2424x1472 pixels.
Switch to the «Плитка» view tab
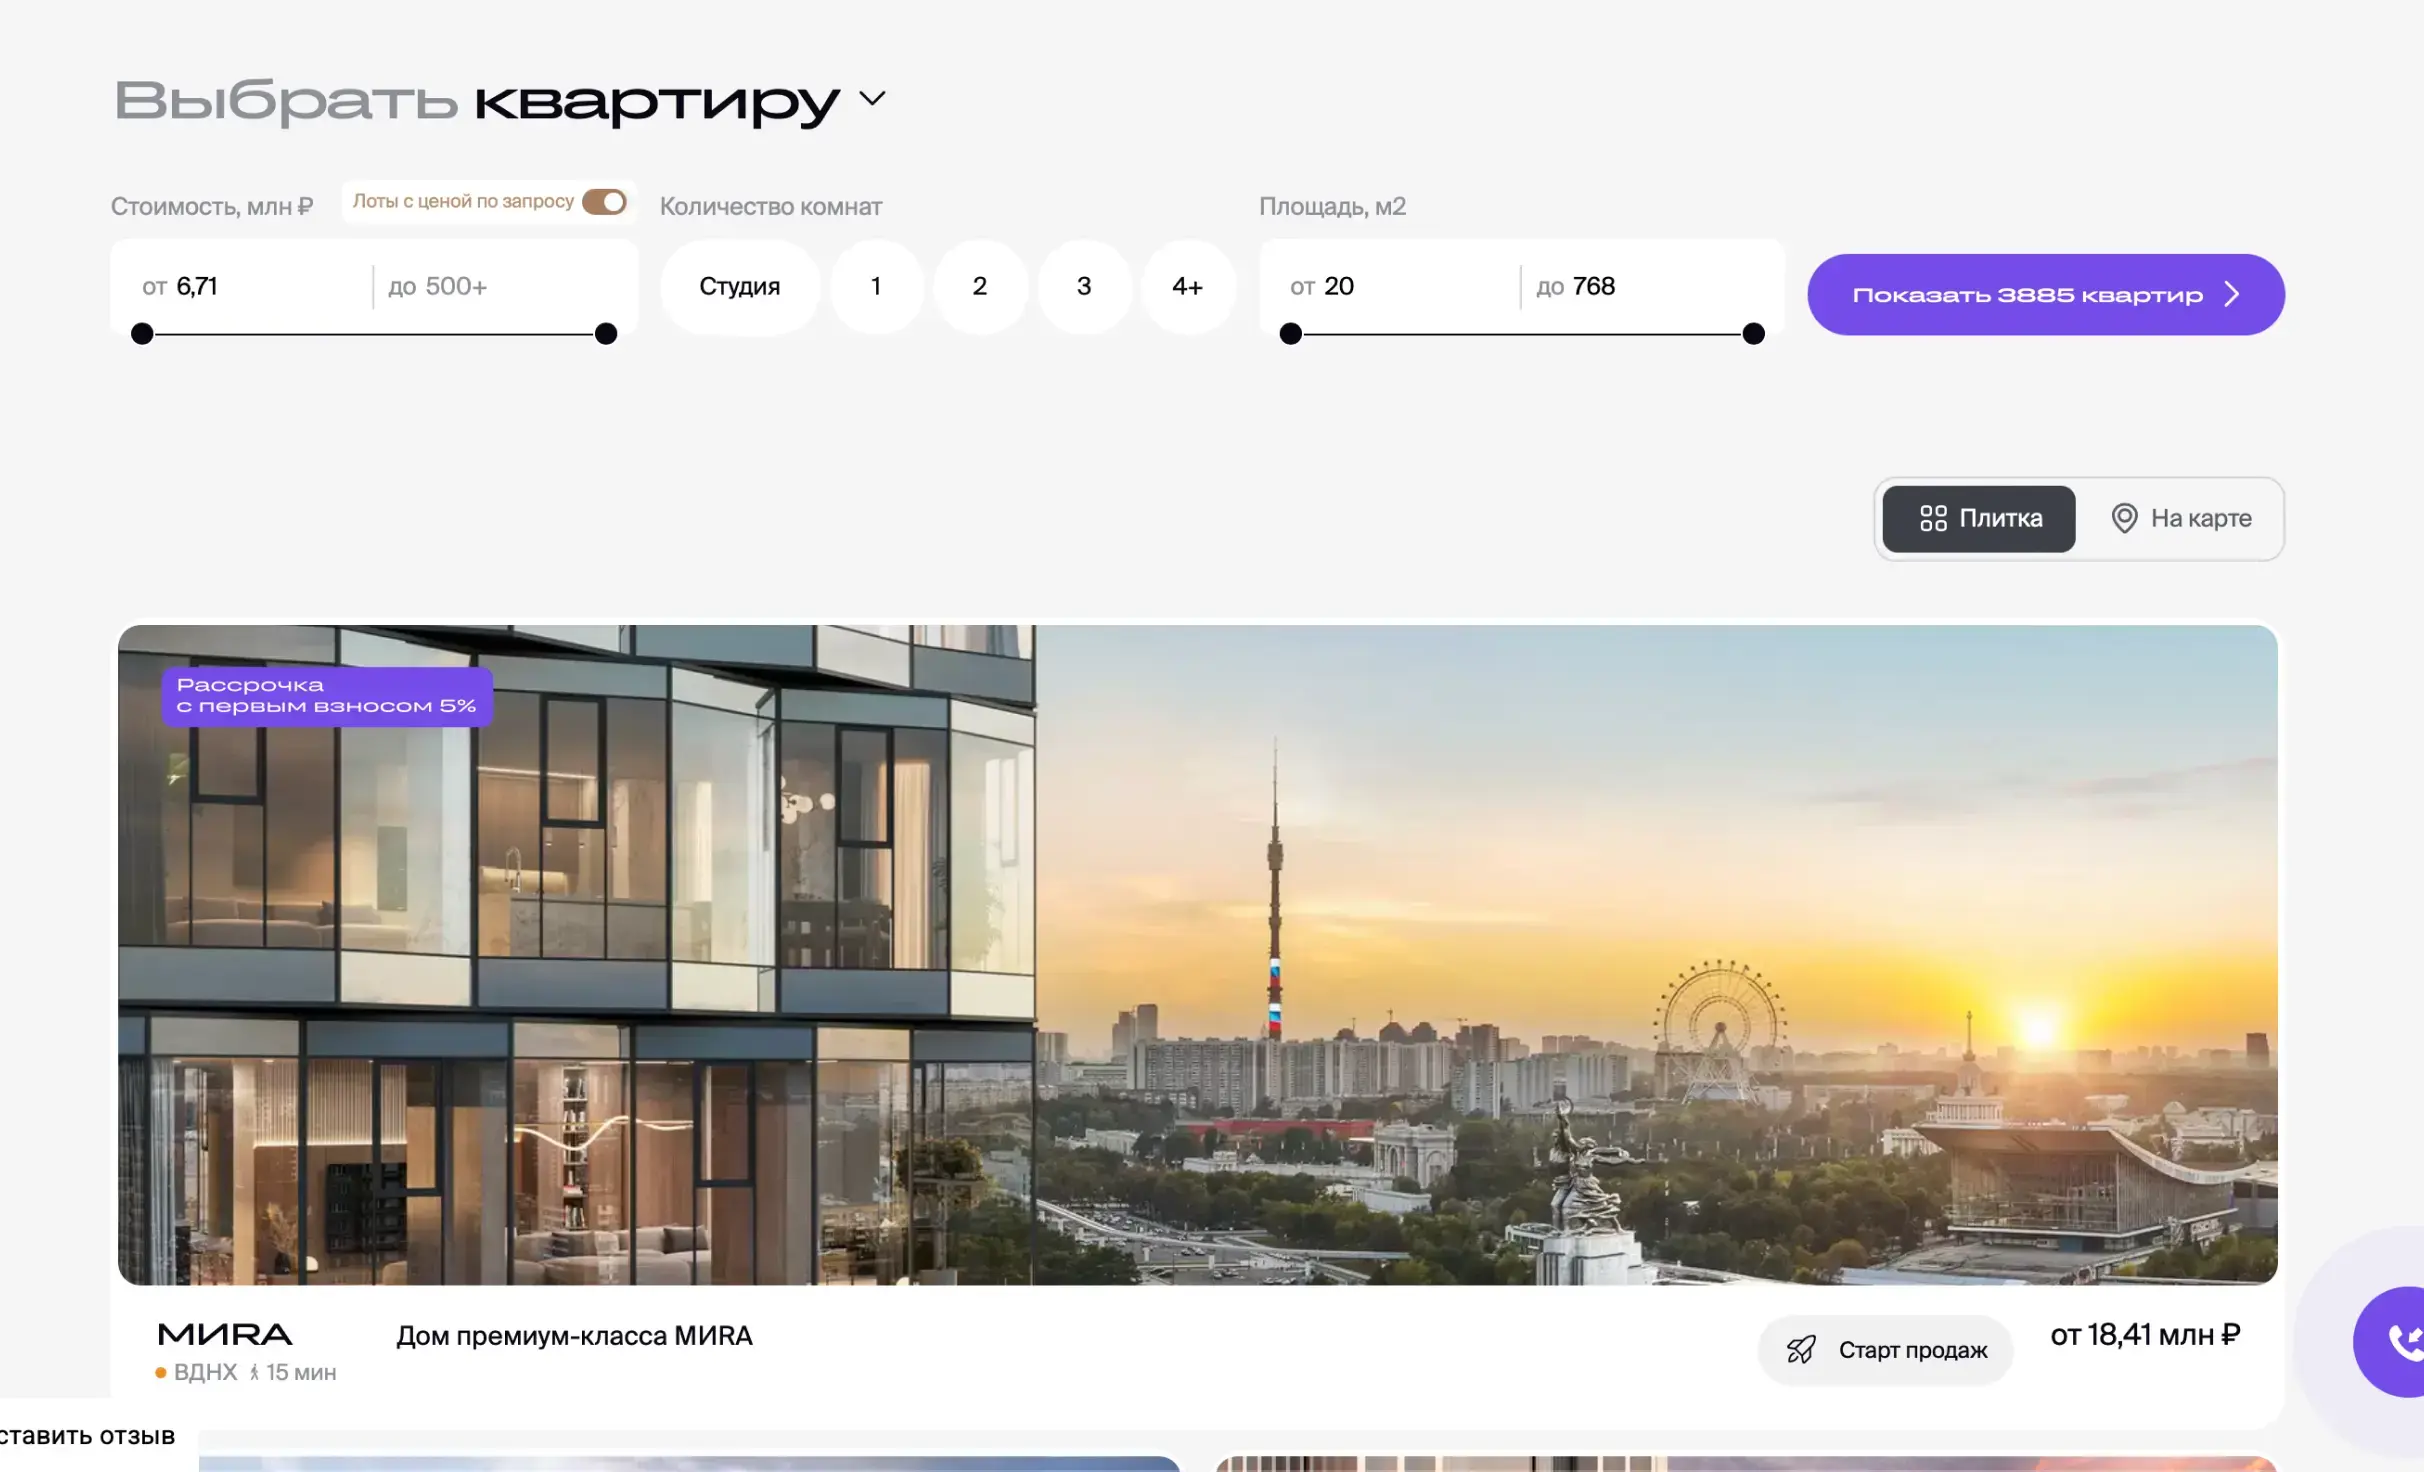tap(1977, 518)
